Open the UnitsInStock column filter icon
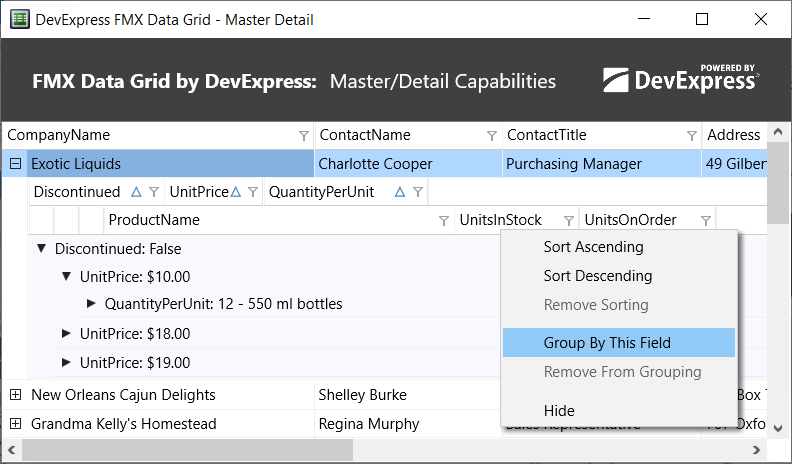 pos(569,221)
